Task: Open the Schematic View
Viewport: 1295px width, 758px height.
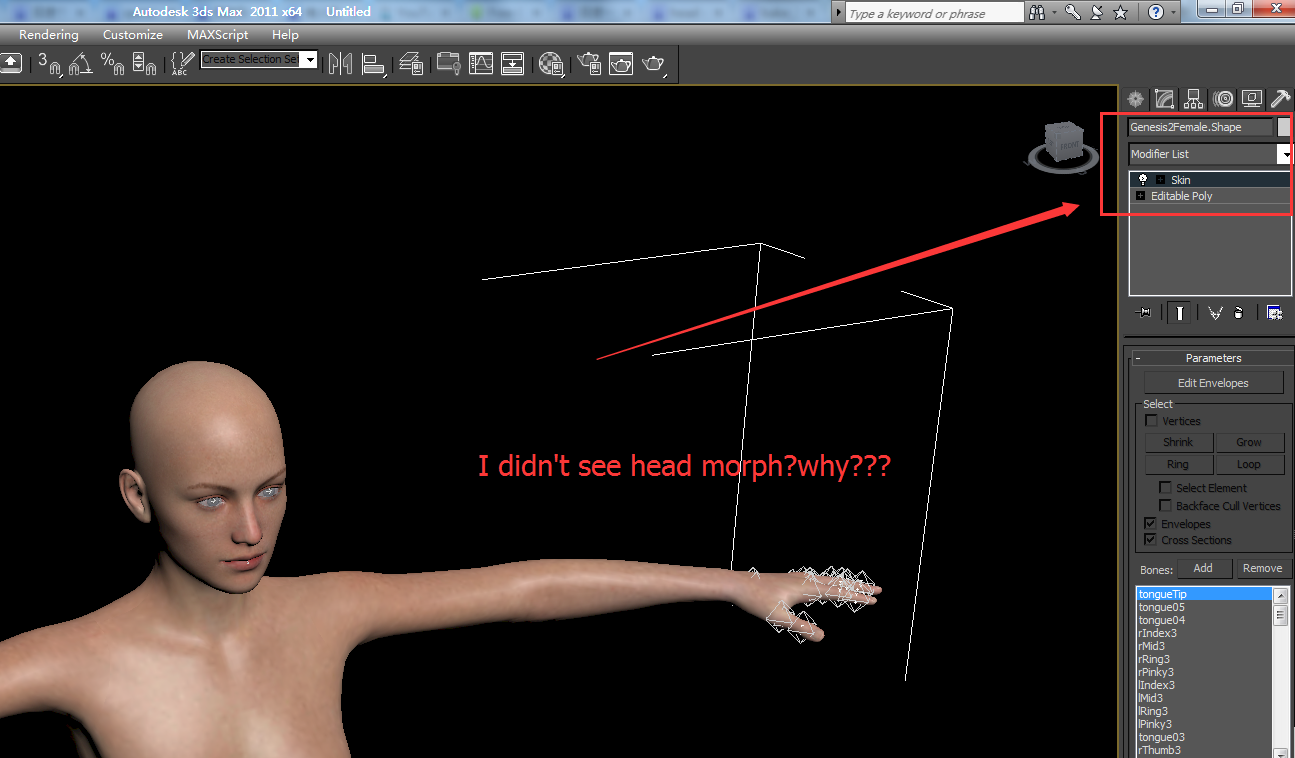Action: pos(513,64)
